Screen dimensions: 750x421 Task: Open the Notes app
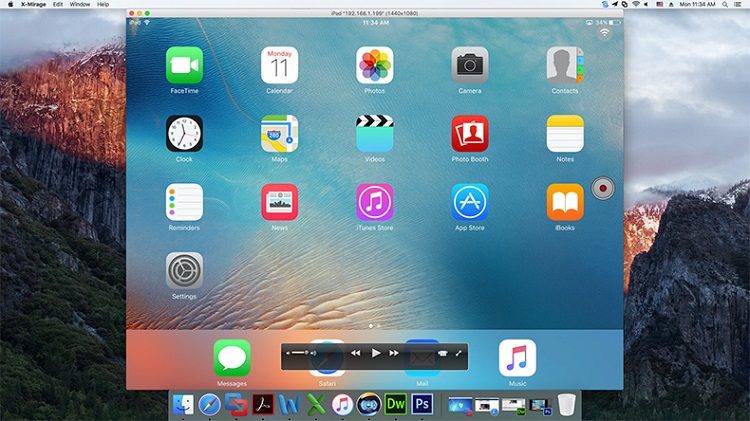[565, 133]
